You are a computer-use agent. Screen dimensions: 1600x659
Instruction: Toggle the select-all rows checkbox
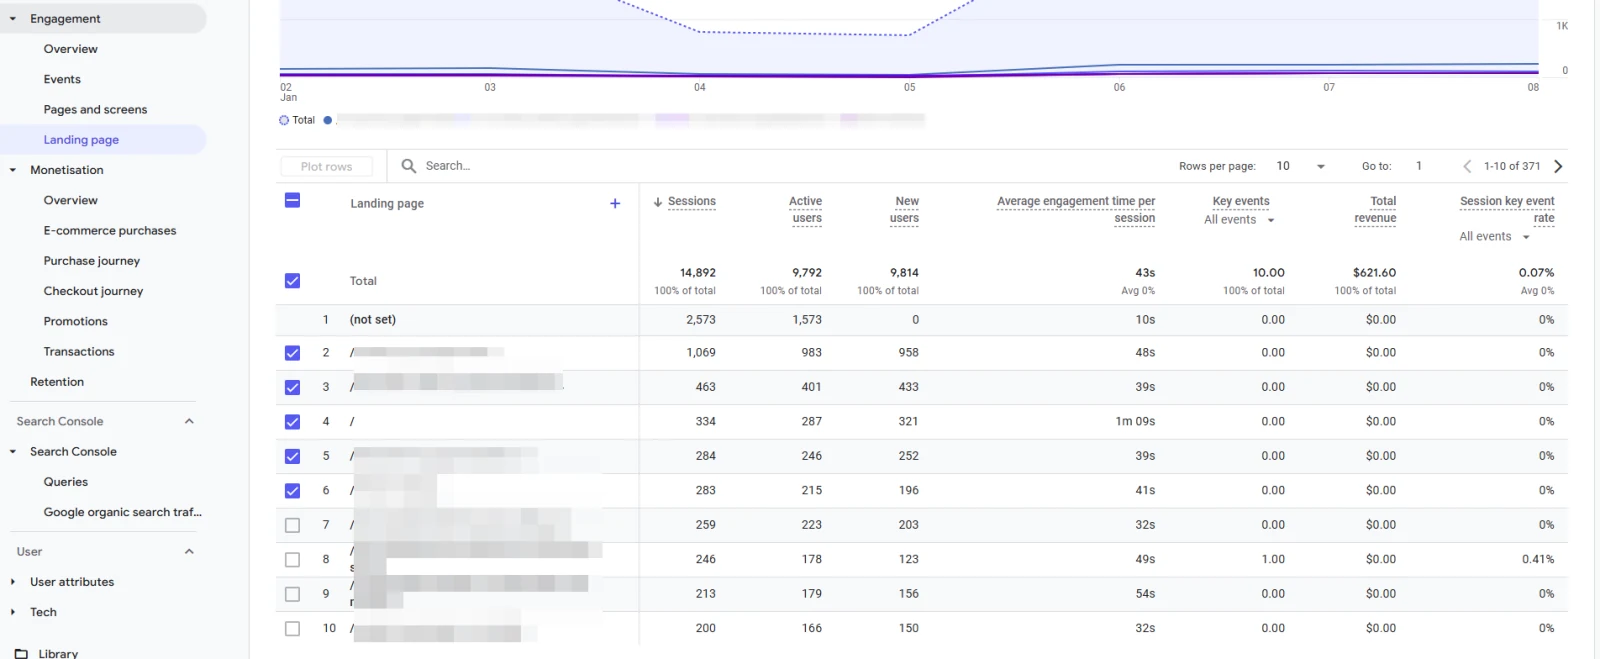[292, 200]
